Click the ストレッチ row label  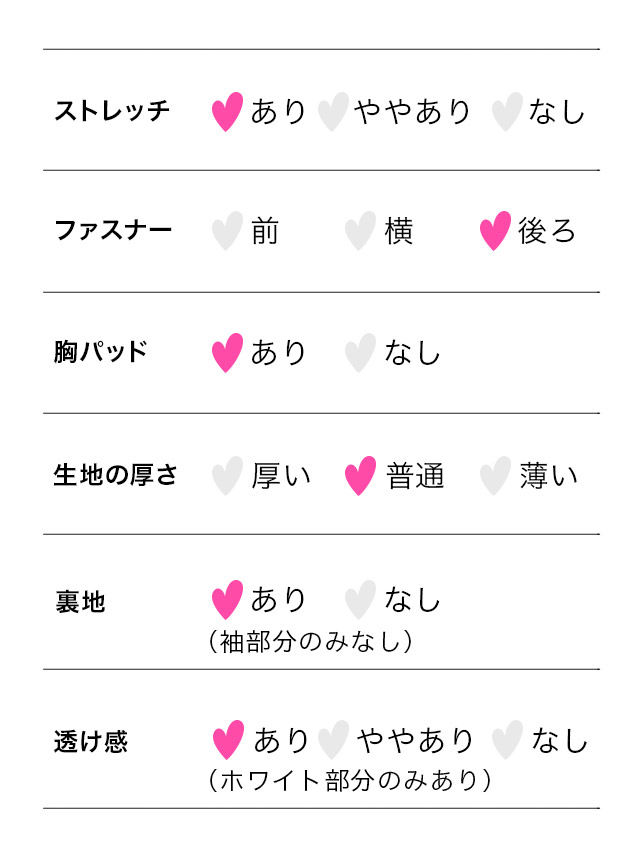pyautogui.click(x=112, y=111)
